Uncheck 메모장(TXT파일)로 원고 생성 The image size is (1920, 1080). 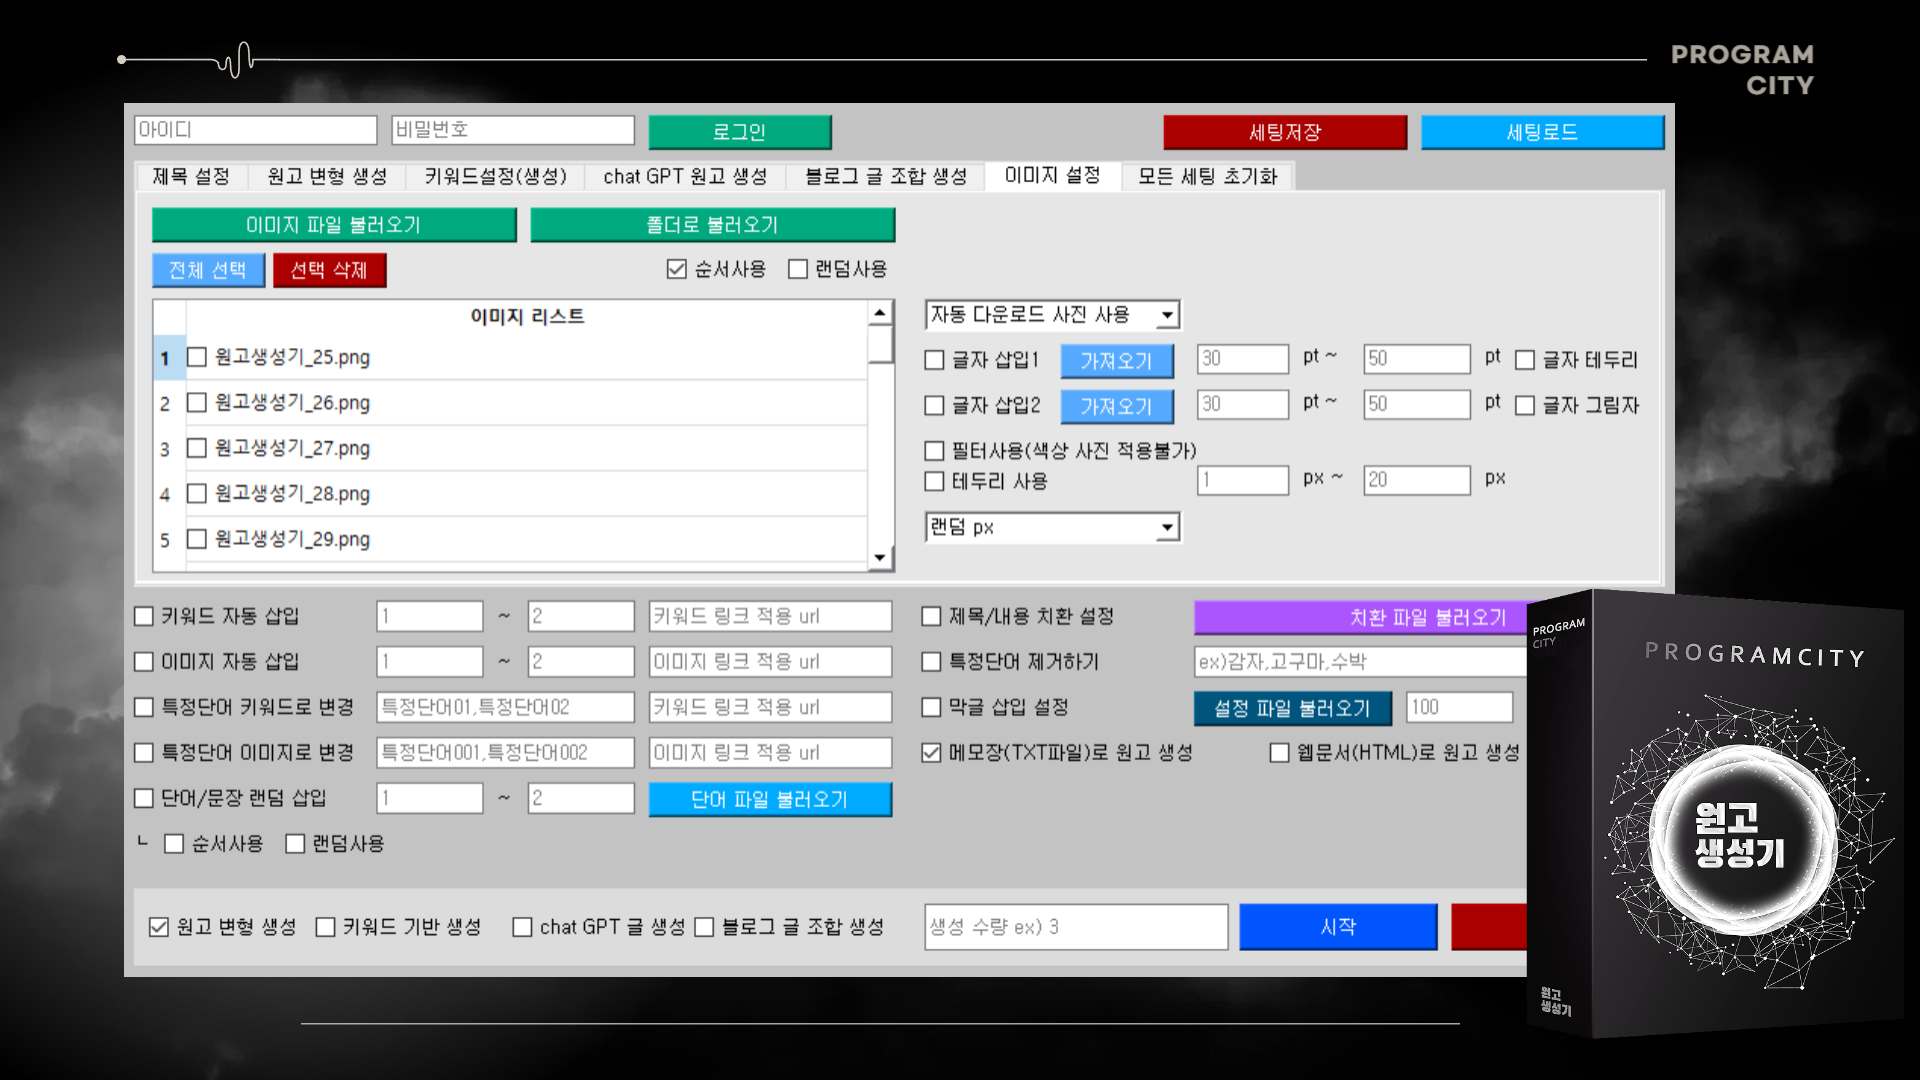pos(931,752)
